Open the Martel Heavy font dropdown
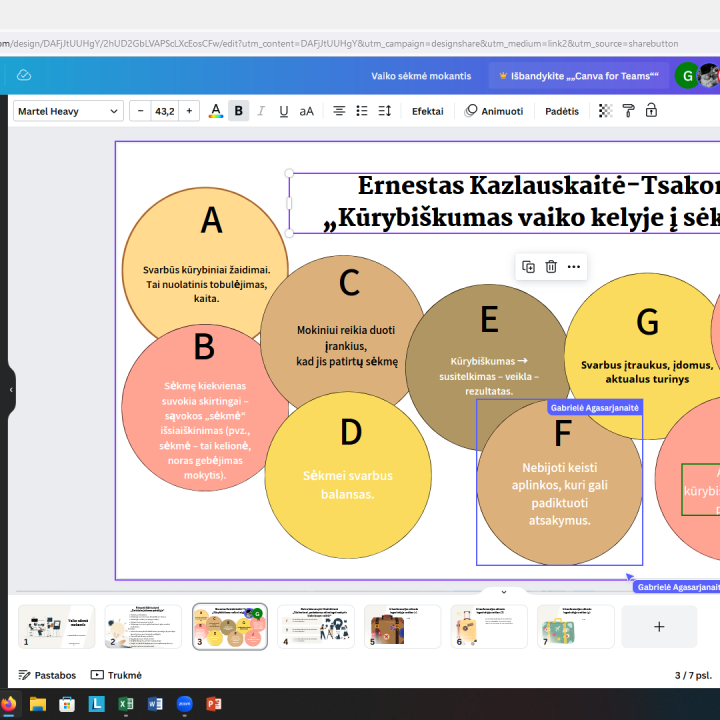 pos(68,111)
